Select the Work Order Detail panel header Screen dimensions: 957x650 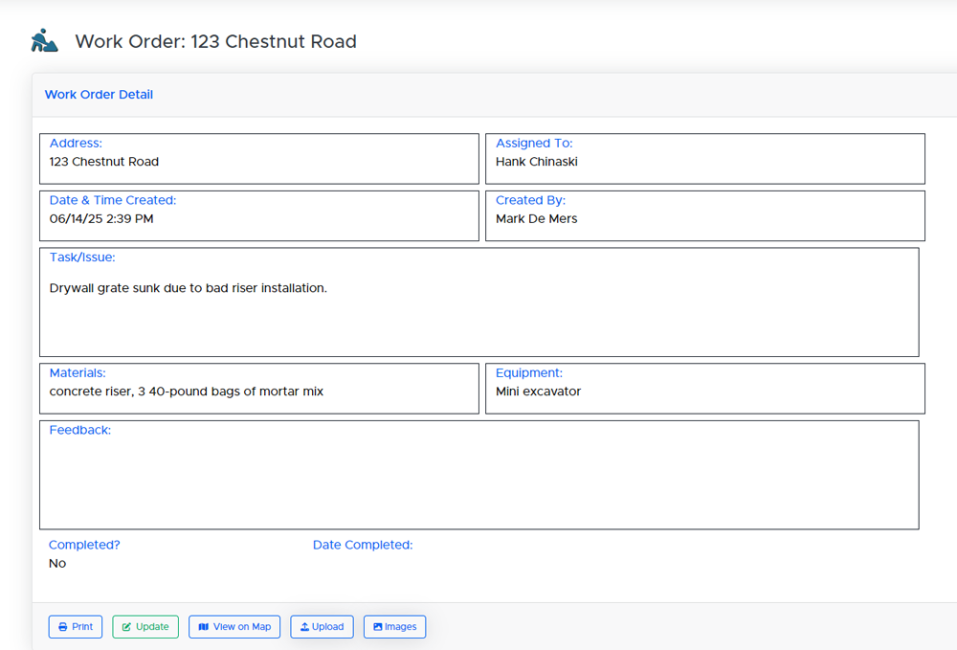tap(99, 95)
